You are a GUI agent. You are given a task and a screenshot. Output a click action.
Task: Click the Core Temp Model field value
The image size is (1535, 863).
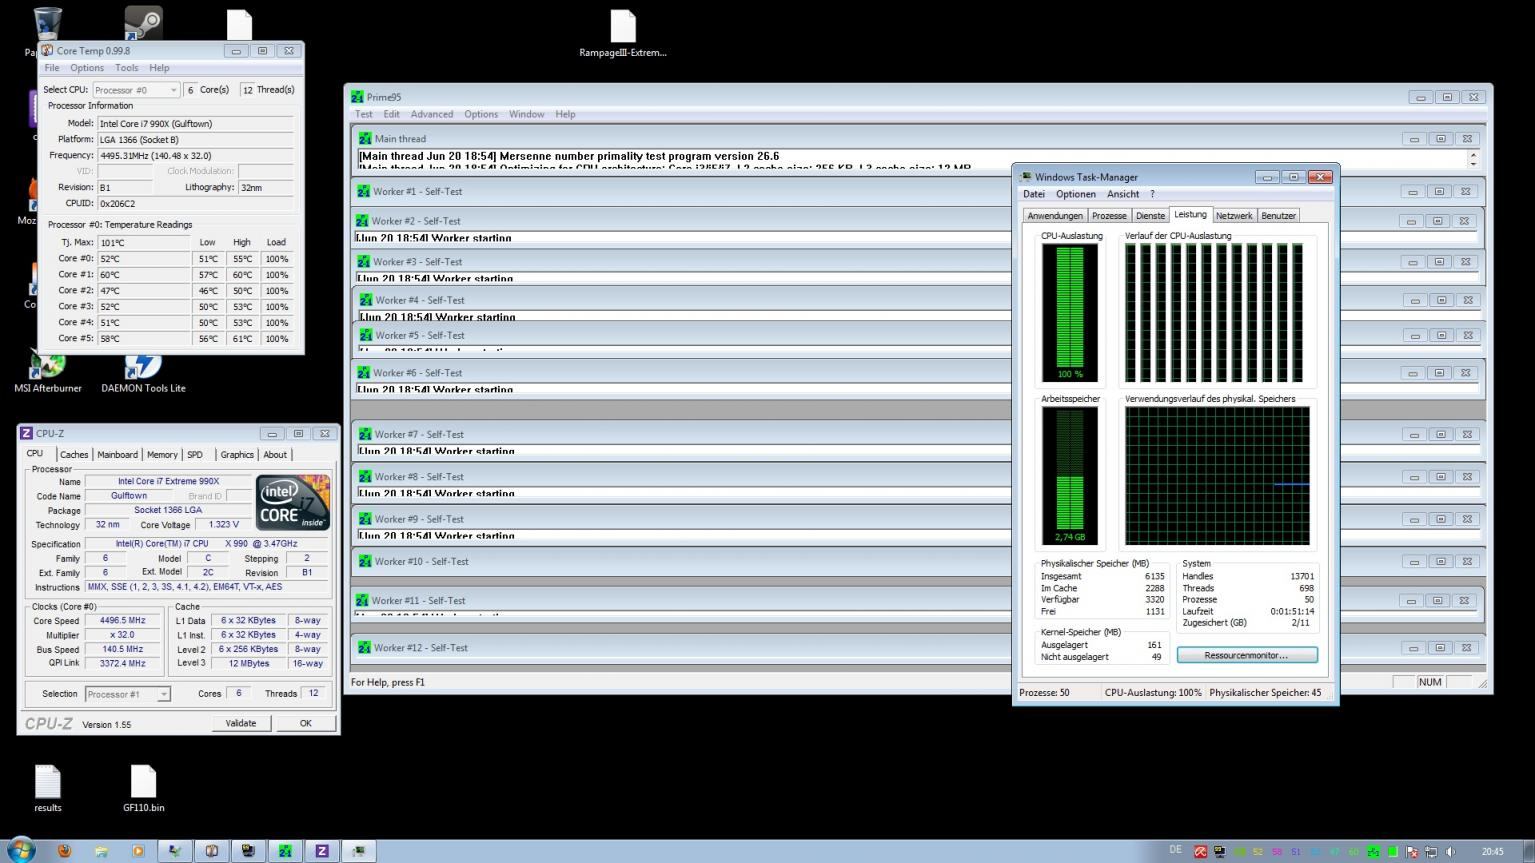196,123
